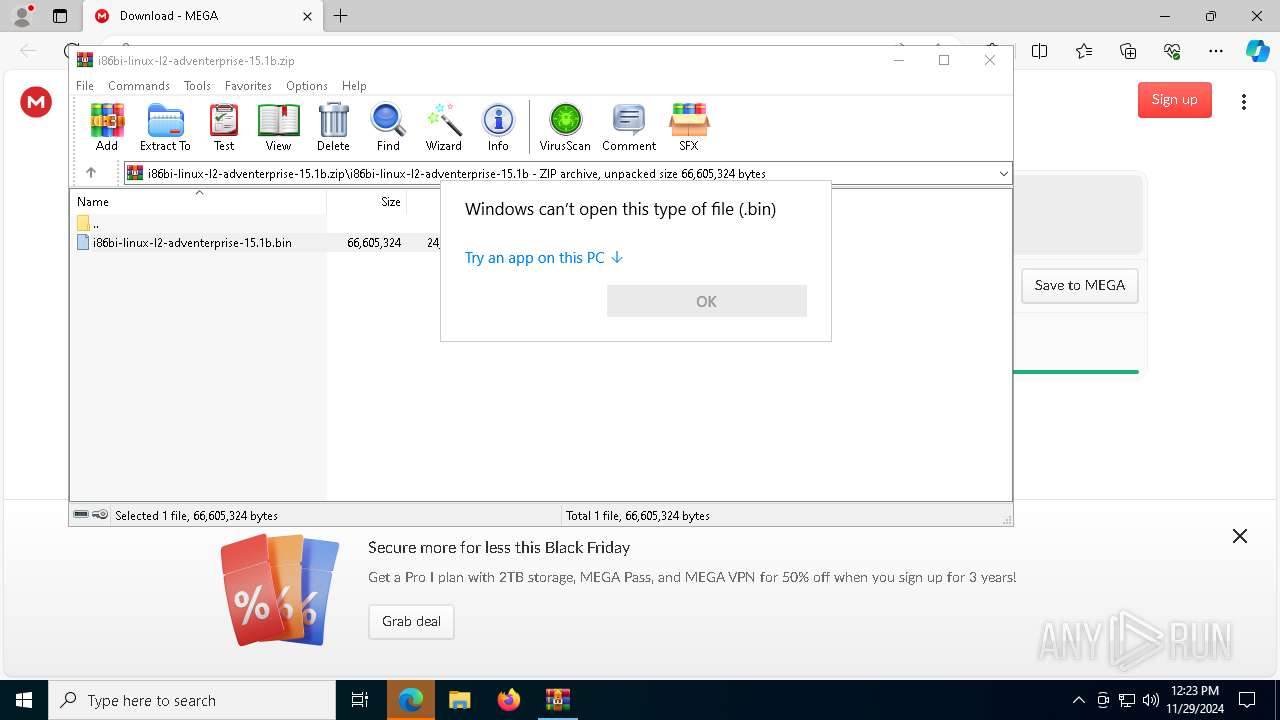Close the Black Friday promotion banner
1280x720 pixels.
pyautogui.click(x=1240, y=536)
